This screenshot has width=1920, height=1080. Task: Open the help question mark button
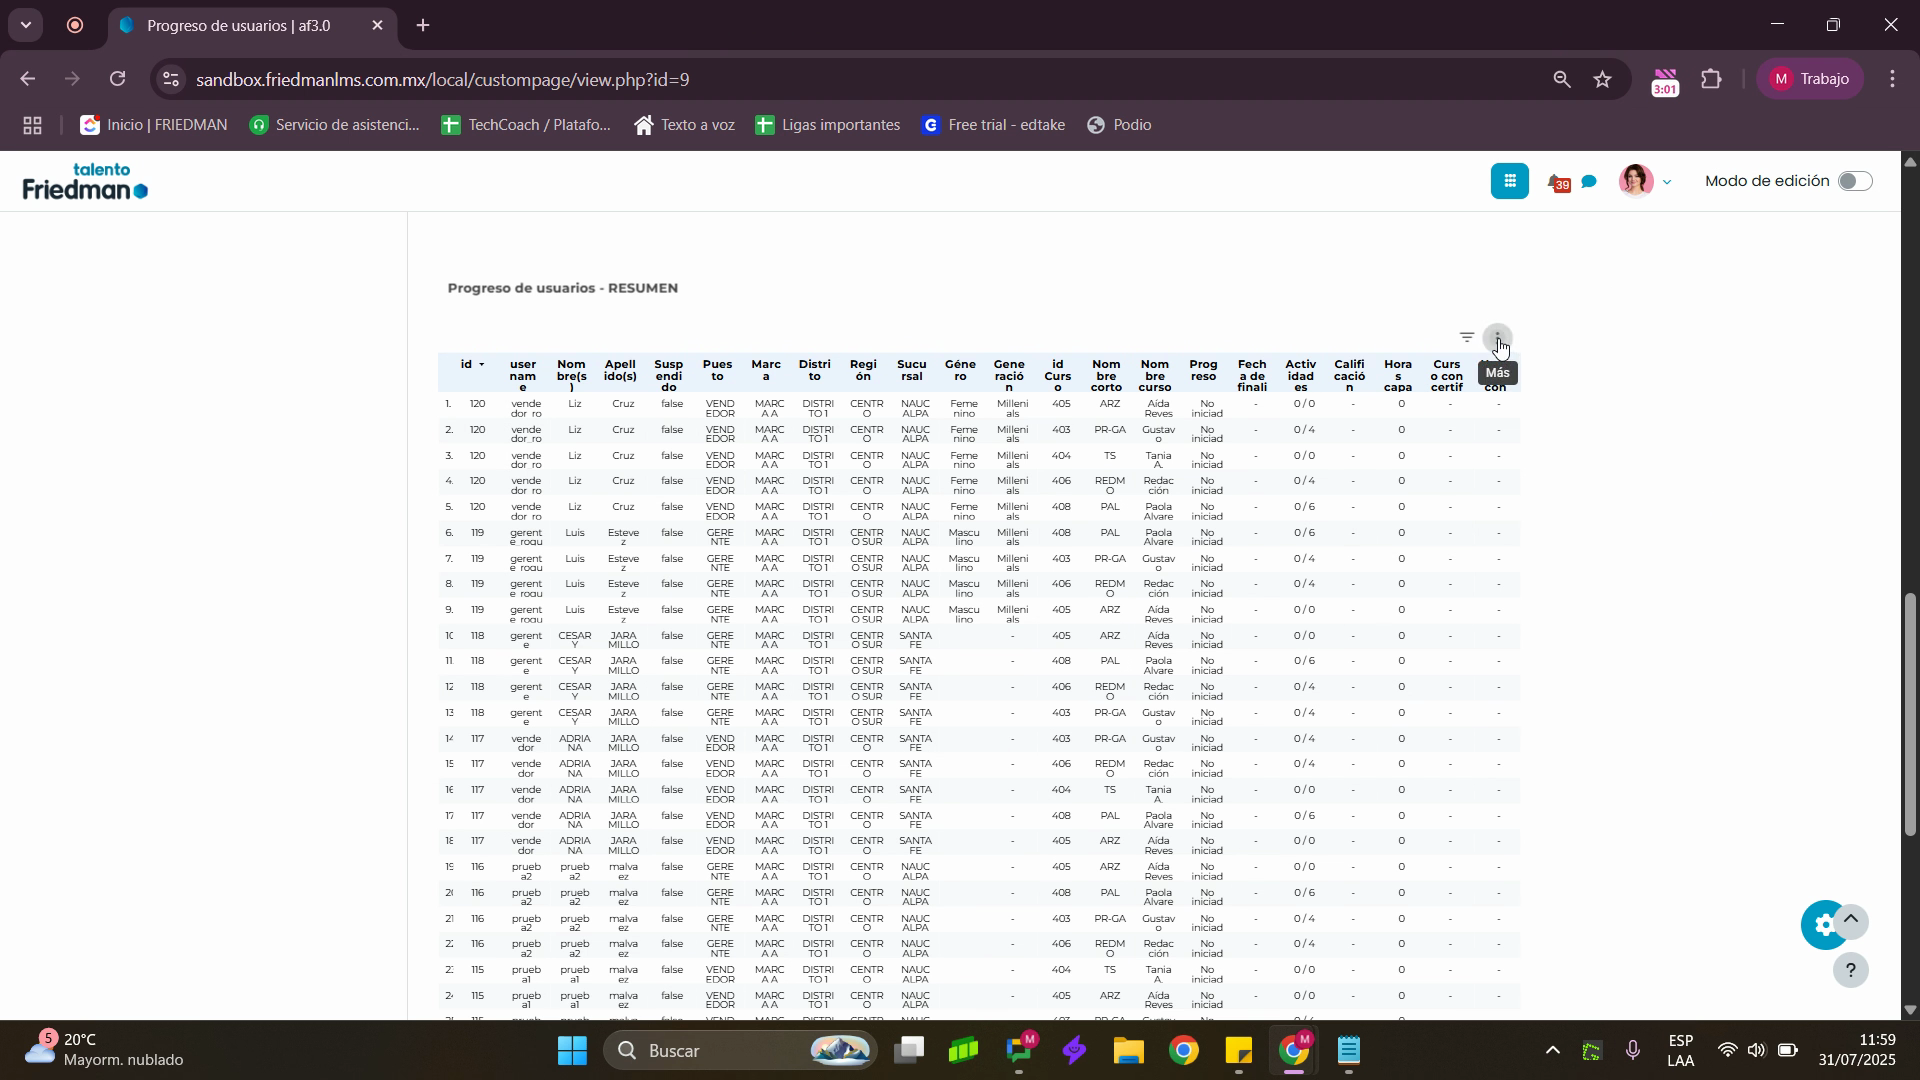1850,970
